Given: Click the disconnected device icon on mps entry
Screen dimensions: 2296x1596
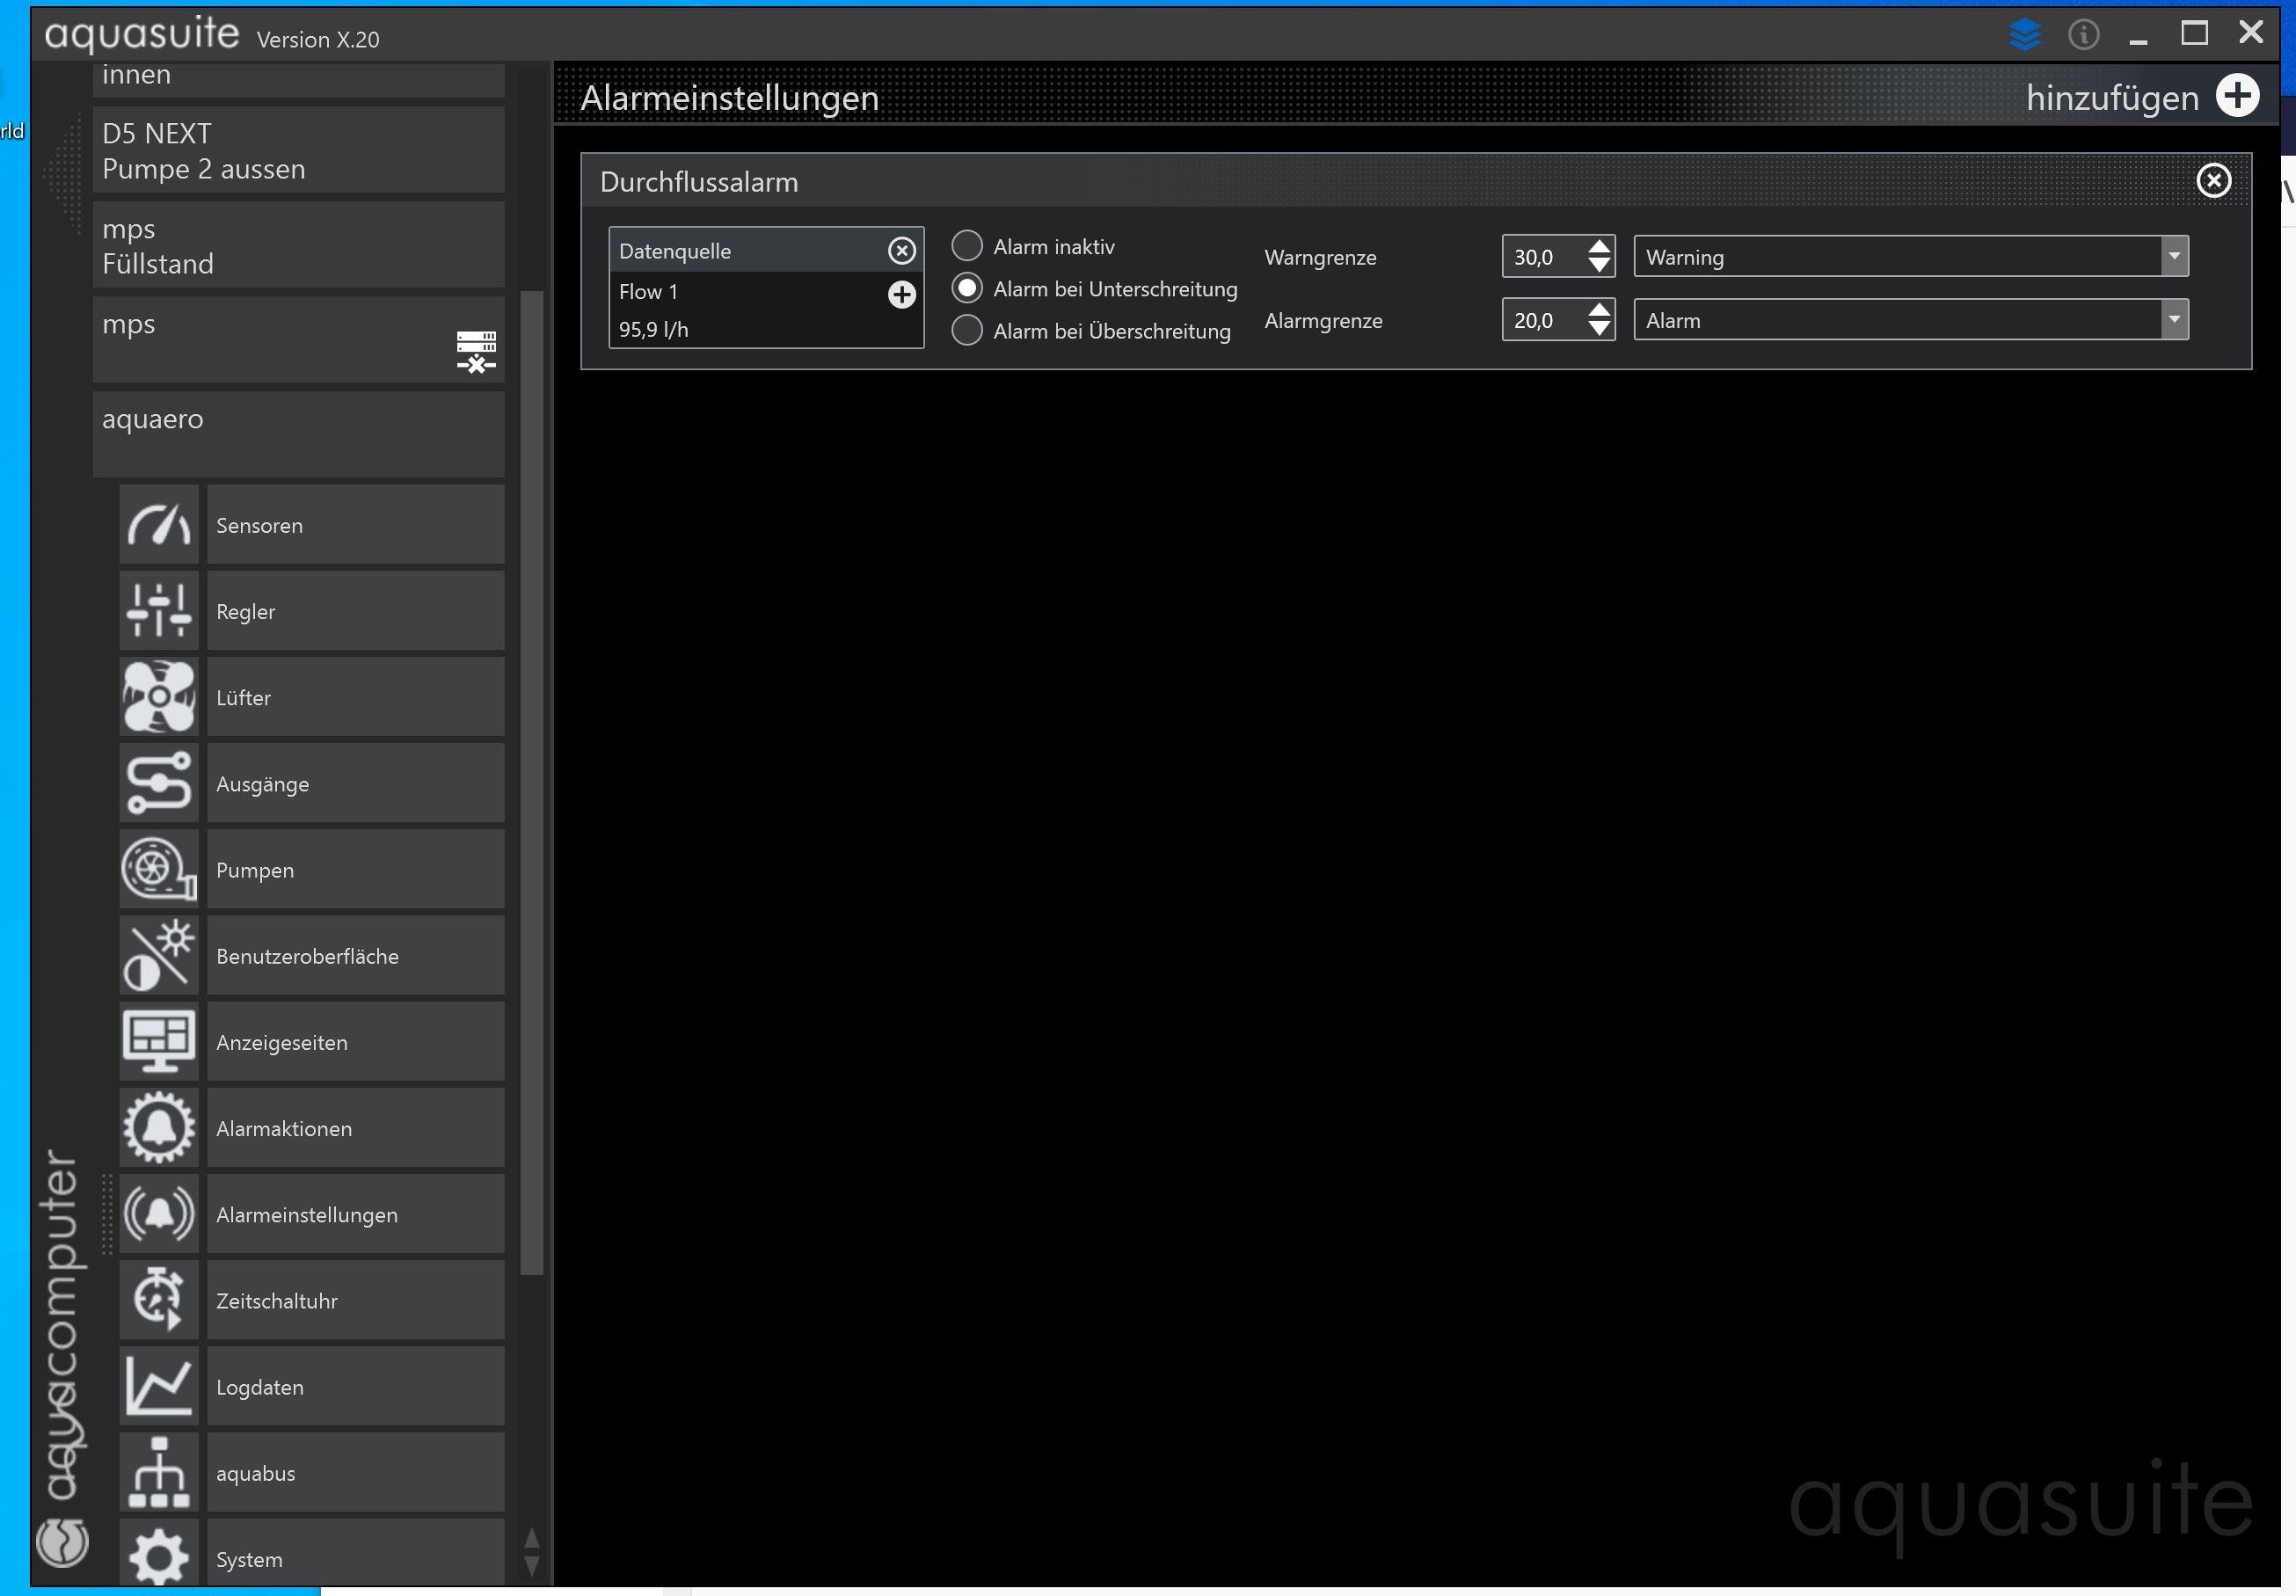Looking at the screenshot, I should 476,352.
